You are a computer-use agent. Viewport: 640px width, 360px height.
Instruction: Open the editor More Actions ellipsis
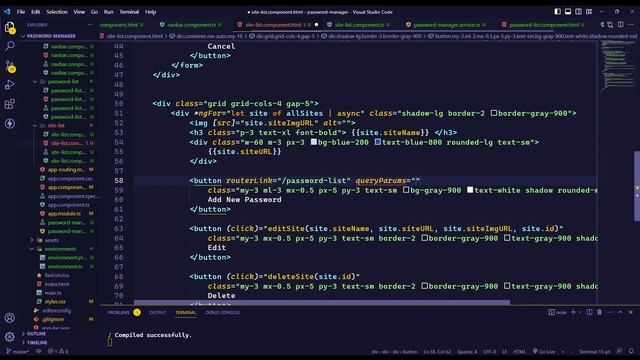click(x=631, y=24)
